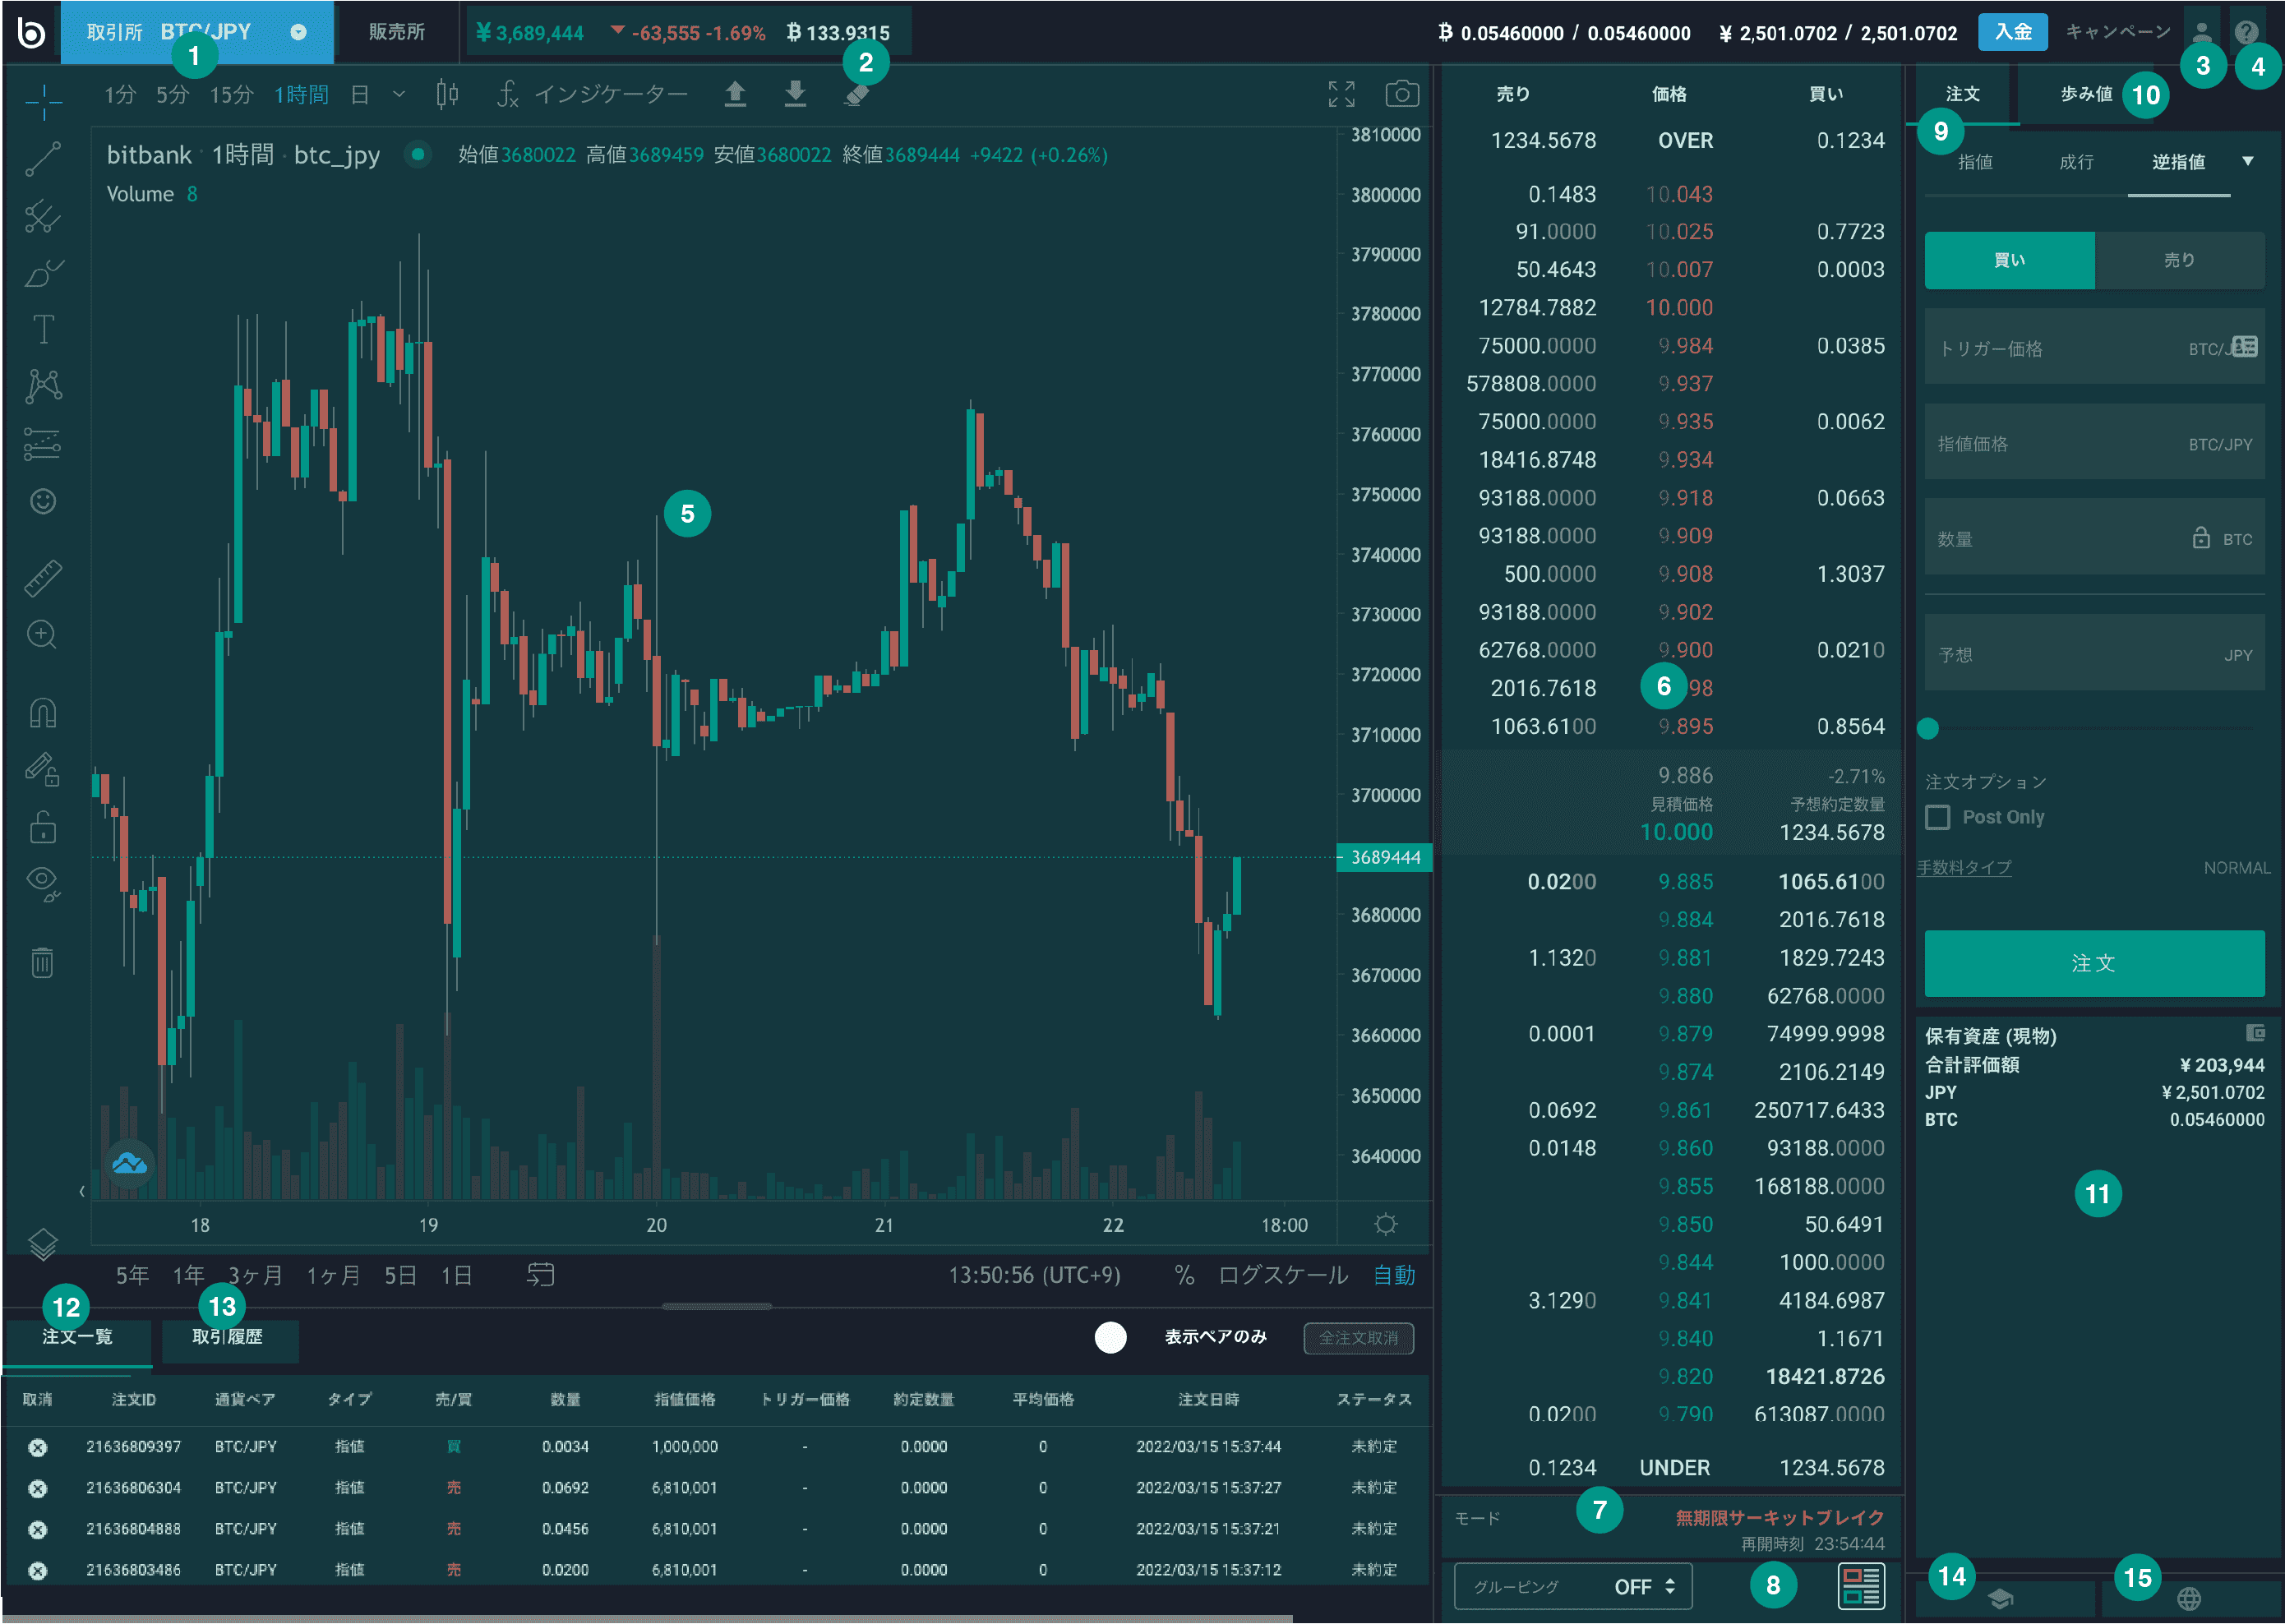
Task: Click the magnet mode icon
Action: coord(43,713)
